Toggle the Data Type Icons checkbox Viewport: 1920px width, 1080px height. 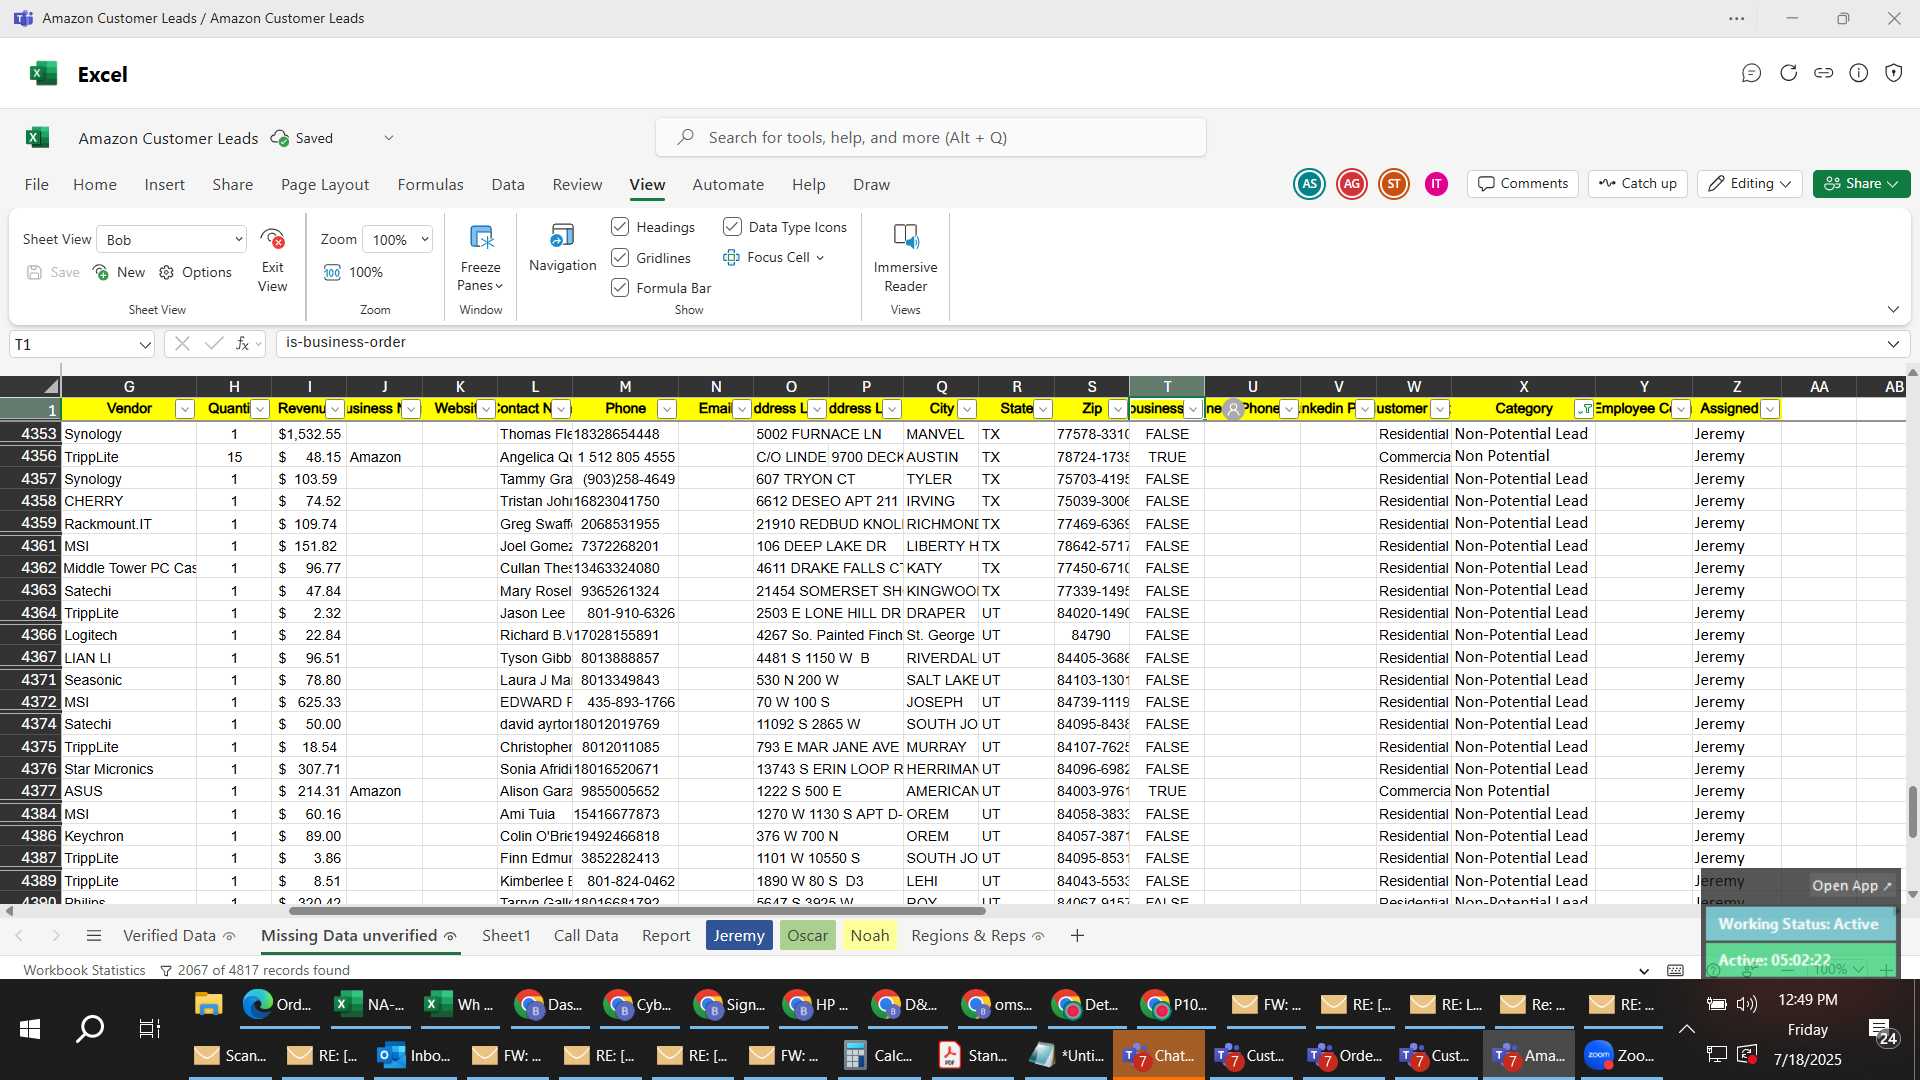732,227
